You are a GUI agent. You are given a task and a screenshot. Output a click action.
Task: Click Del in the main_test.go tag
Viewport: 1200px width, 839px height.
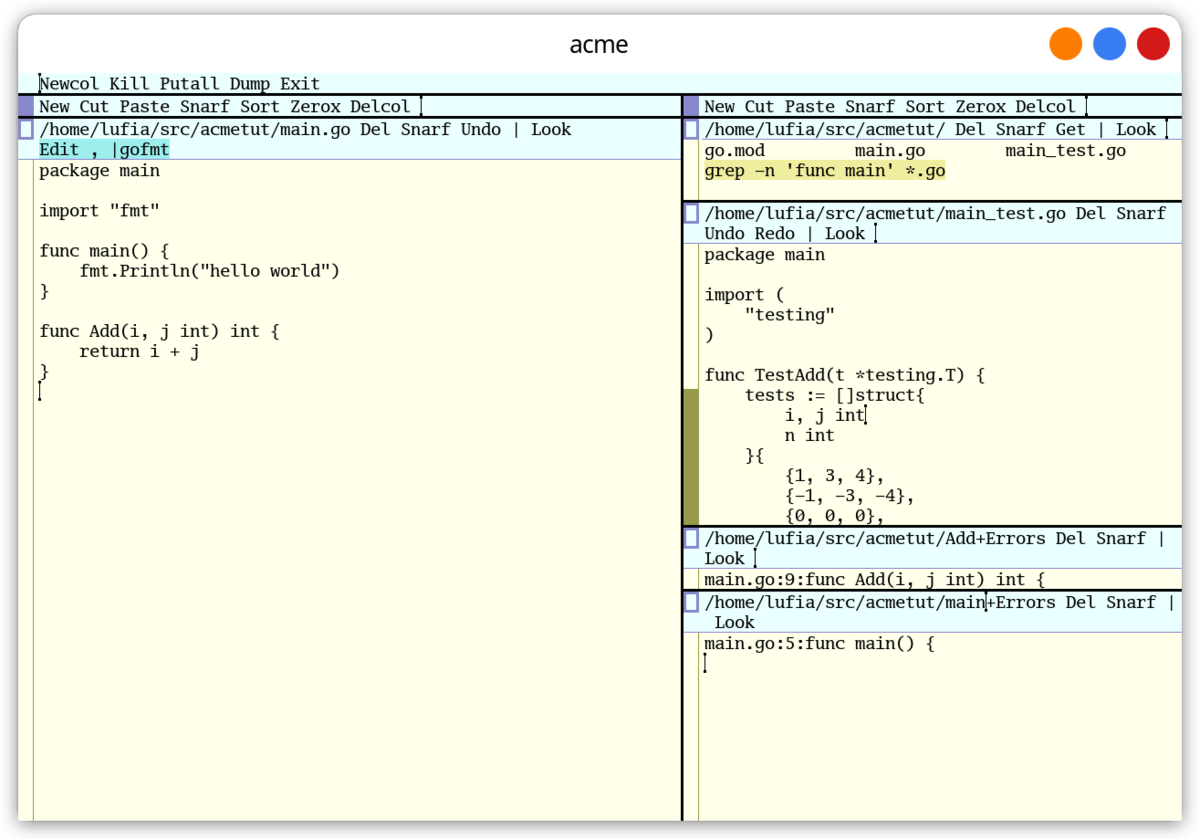[x=1091, y=213]
